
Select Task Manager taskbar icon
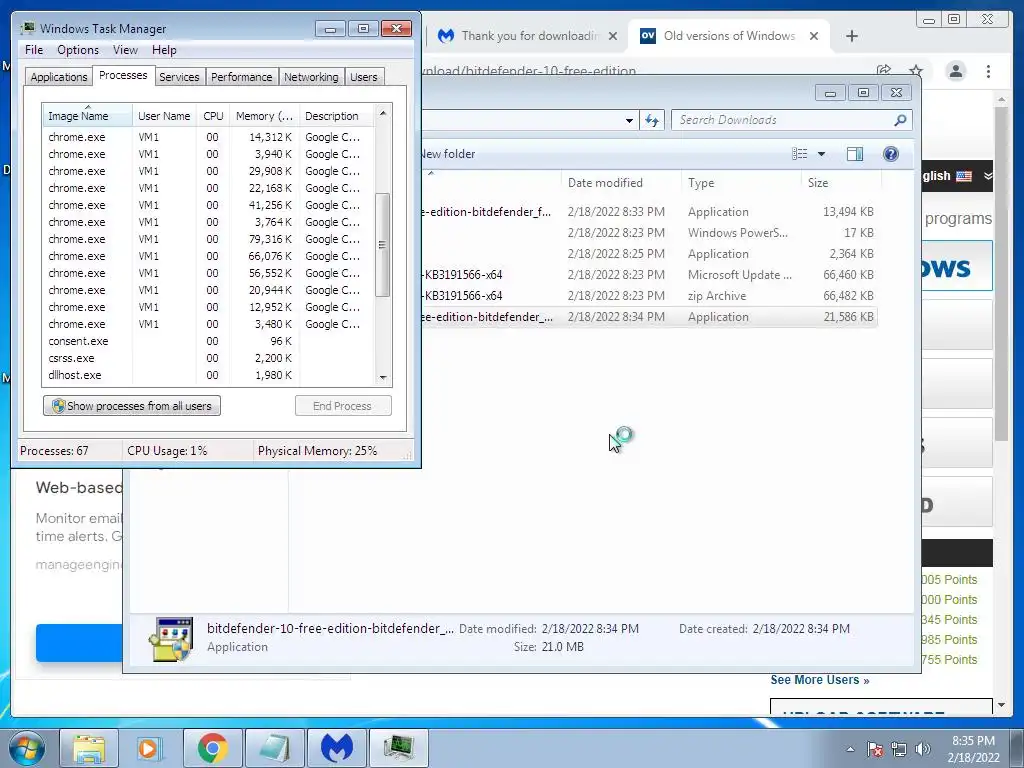pyautogui.click(x=398, y=748)
